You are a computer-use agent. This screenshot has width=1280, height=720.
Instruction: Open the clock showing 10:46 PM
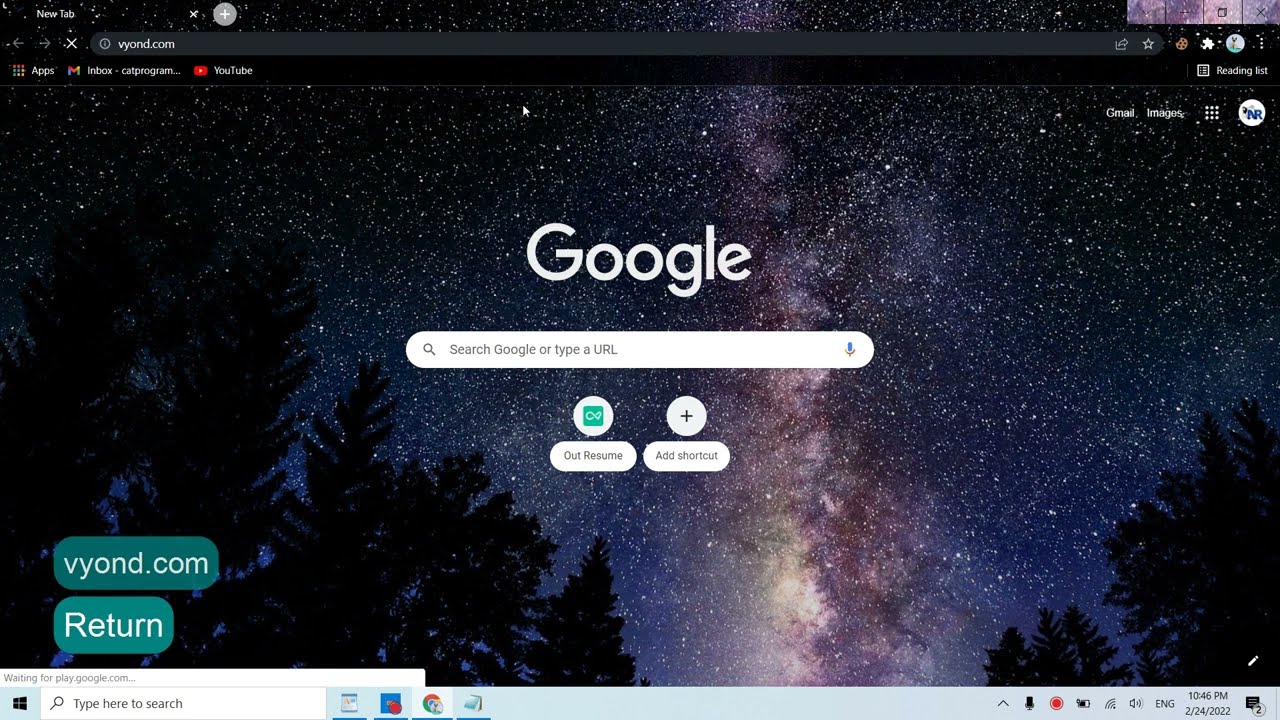pos(1207,704)
